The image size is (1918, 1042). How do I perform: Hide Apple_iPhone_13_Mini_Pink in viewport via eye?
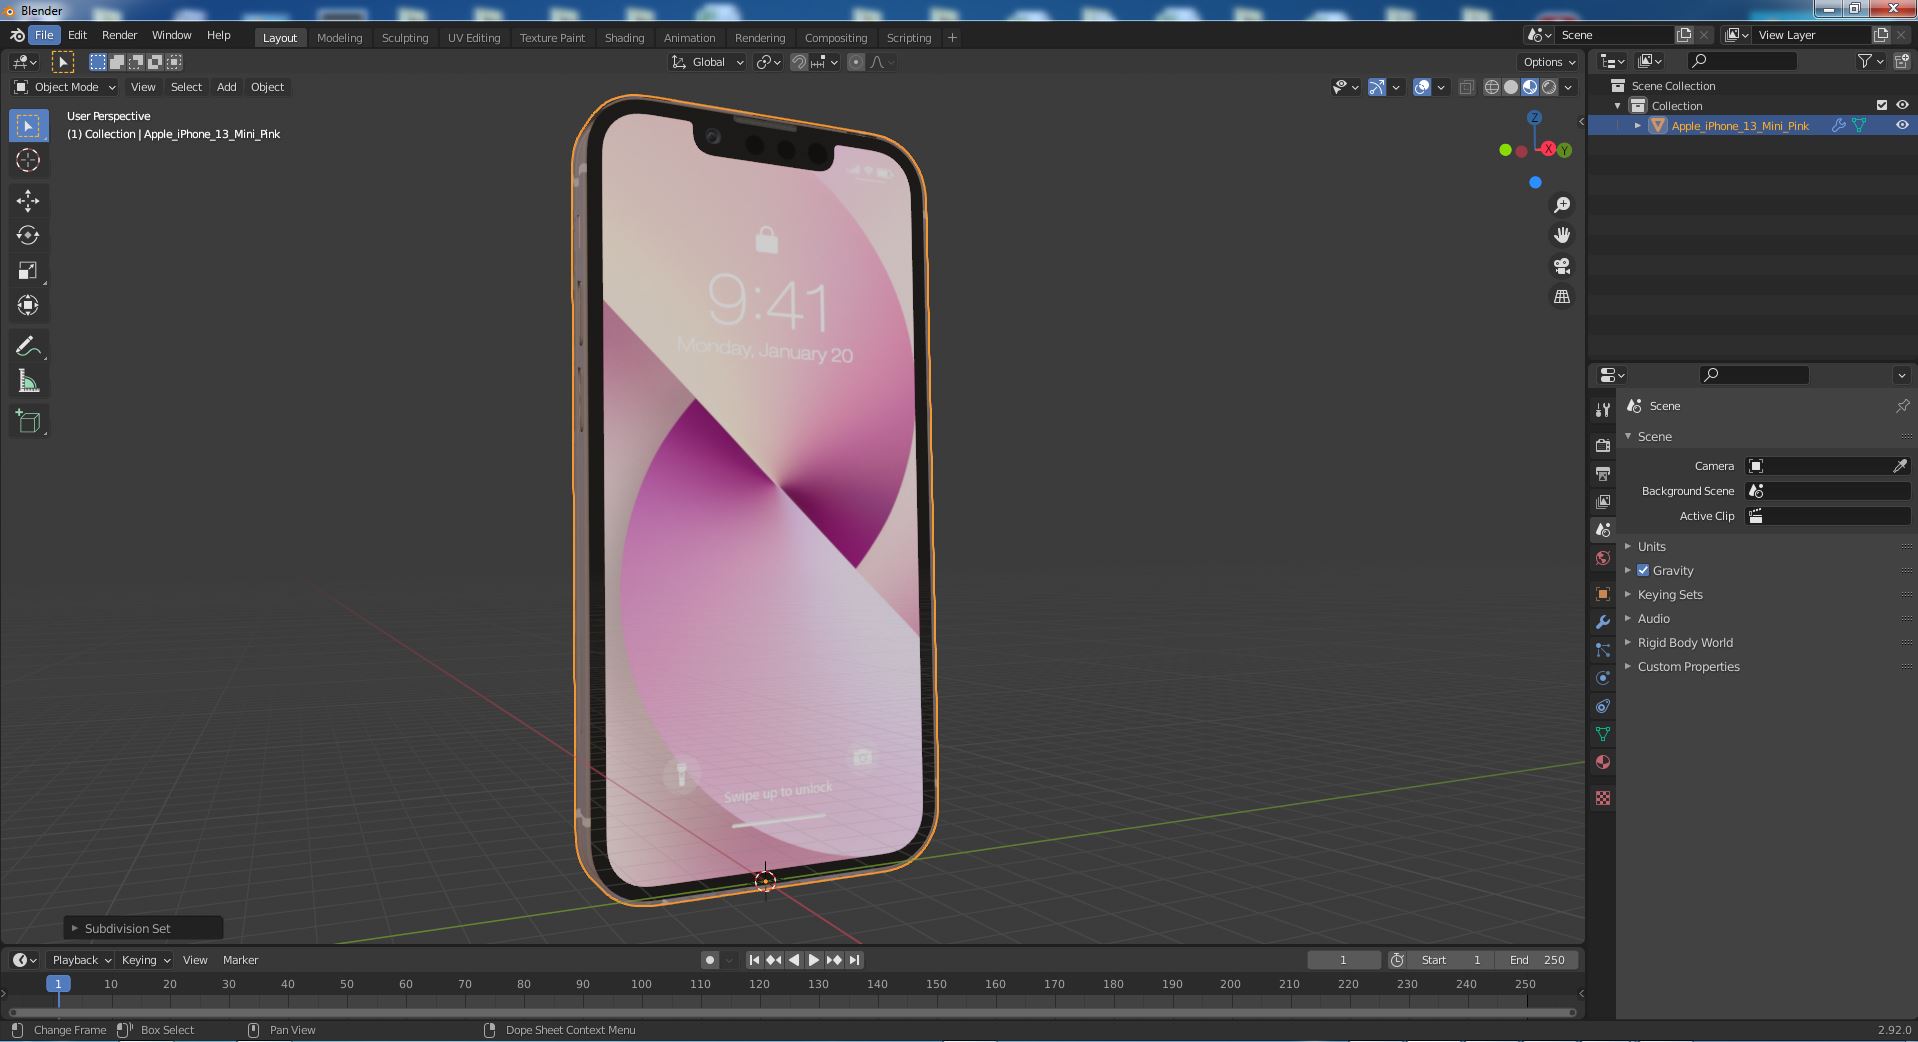point(1902,125)
